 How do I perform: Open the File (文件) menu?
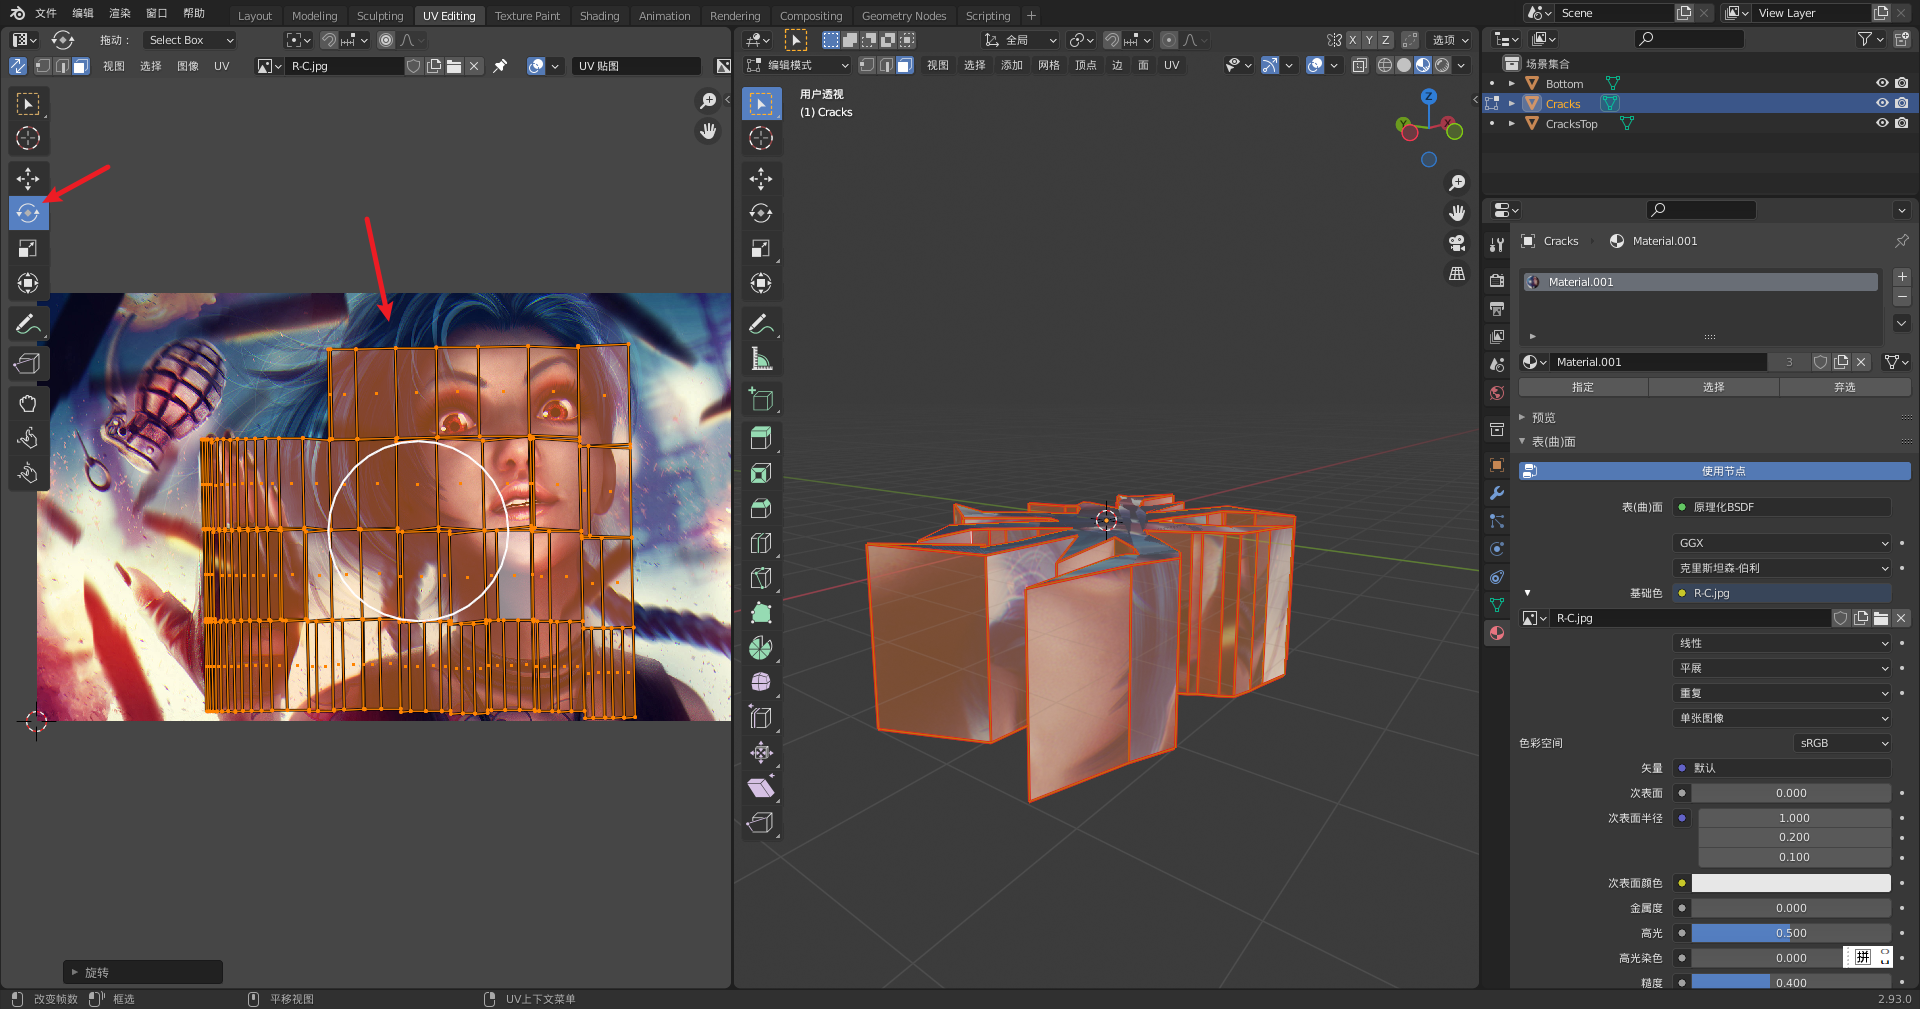tap(46, 14)
